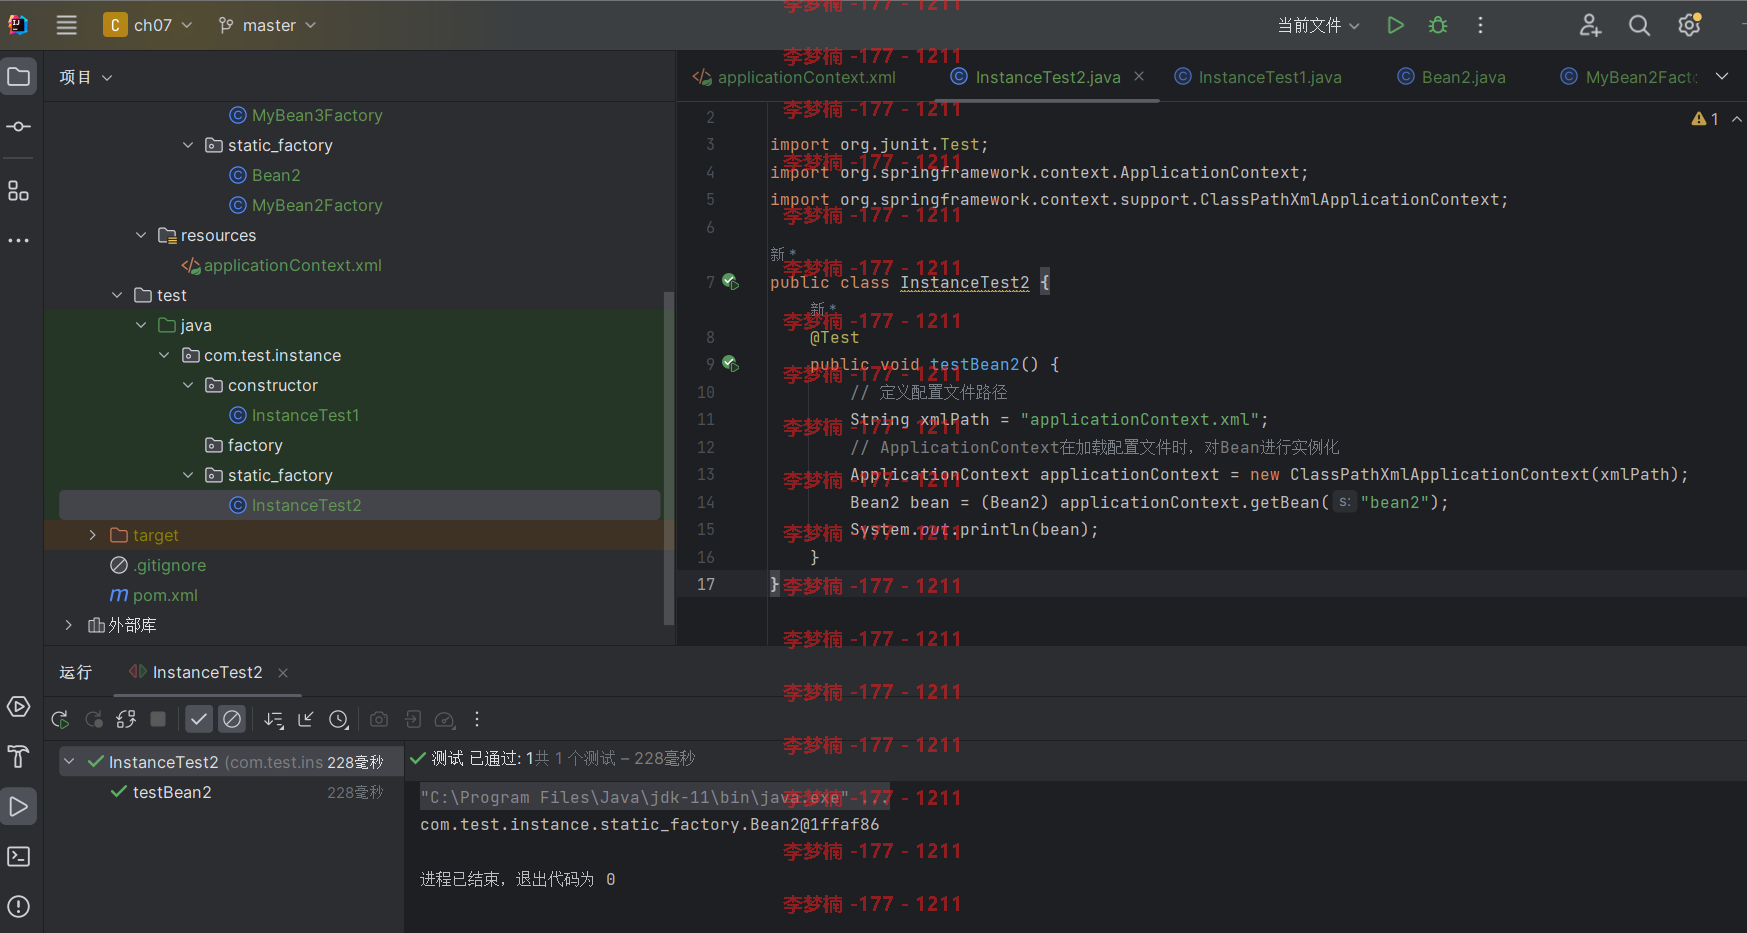Stop the running process
This screenshot has height=933, width=1747.
(x=158, y=719)
